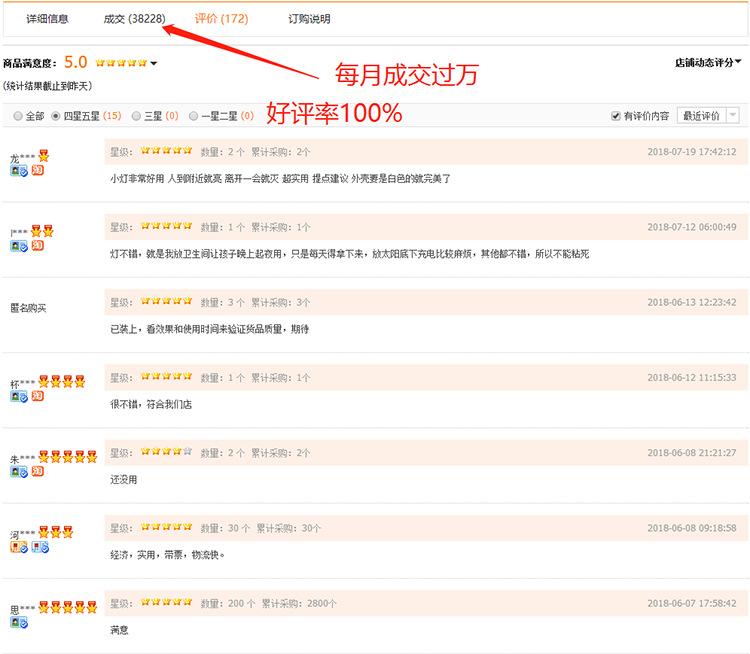Image resolution: width=750 pixels, height=654 pixels.
Task: Click the 匿名购买 buyer name
Action: pyautogui.click(x=28, y=307)
